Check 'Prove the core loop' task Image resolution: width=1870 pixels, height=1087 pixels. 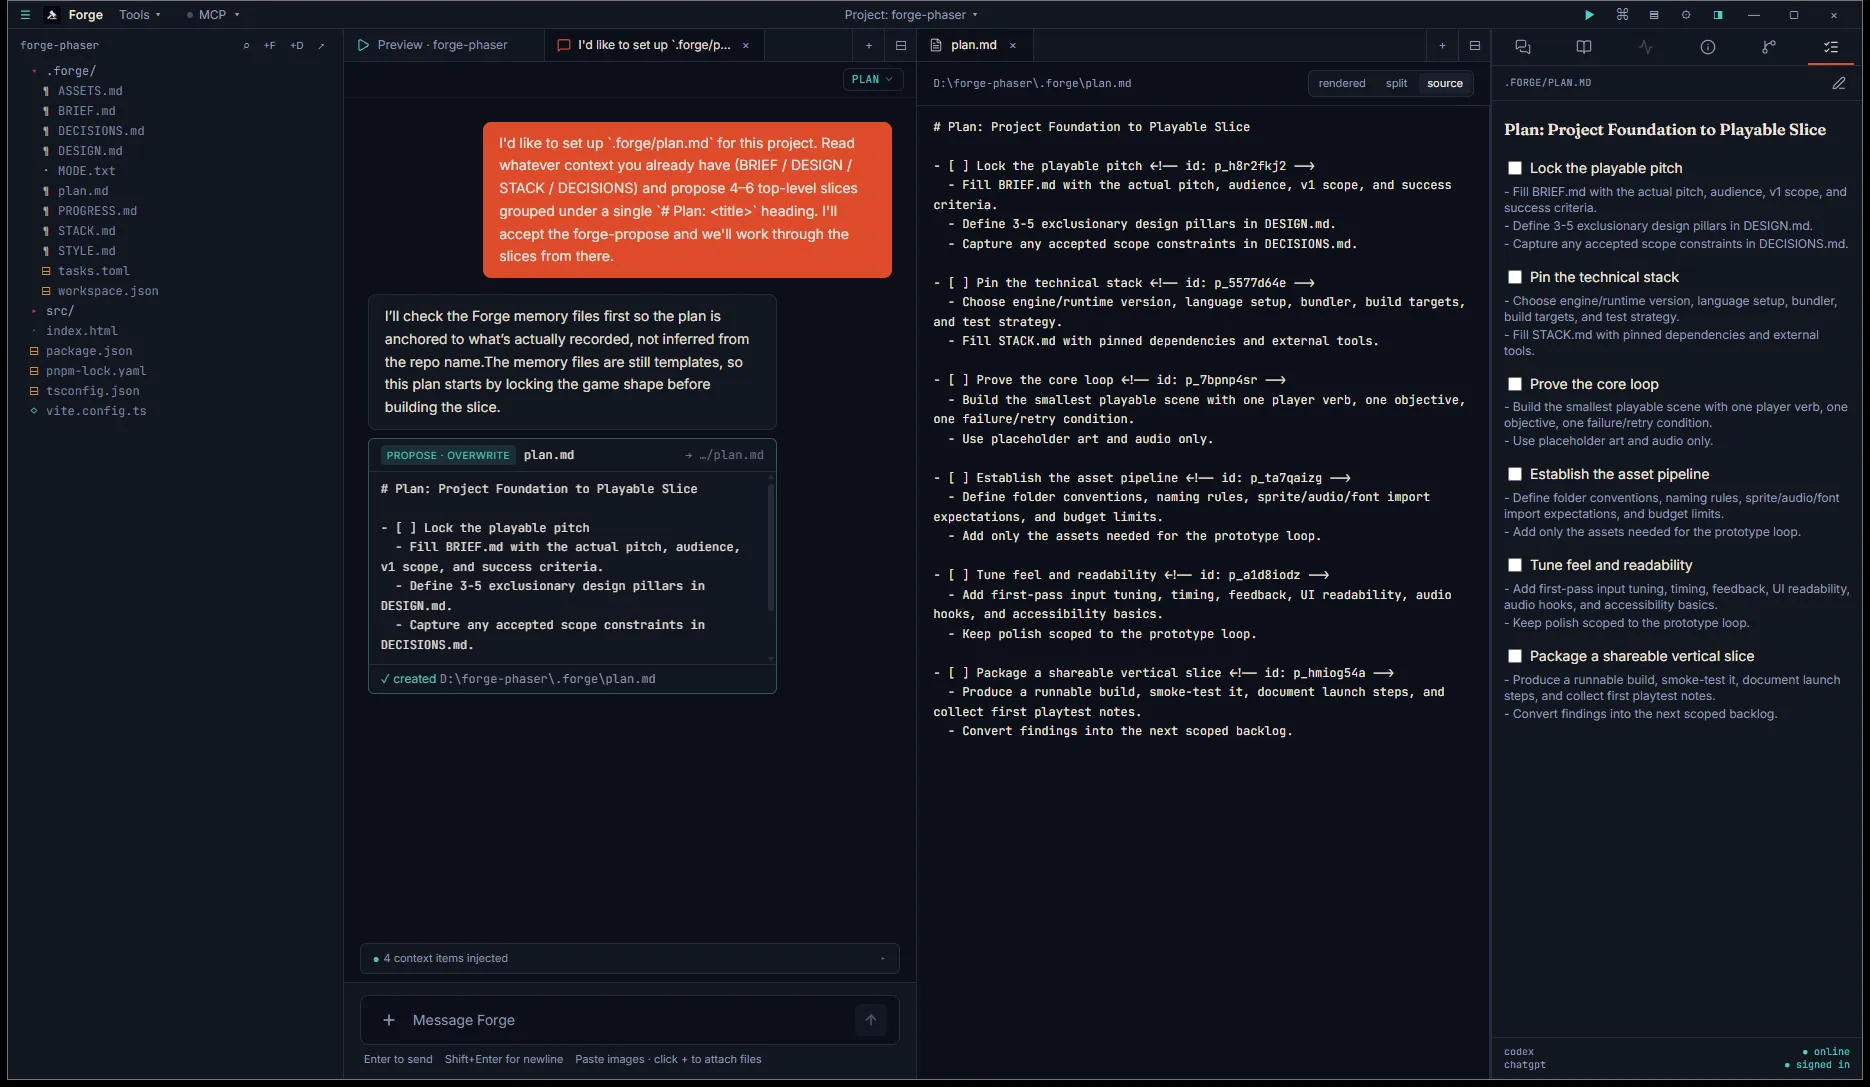pyautogui.click(x=1515, y=384)
